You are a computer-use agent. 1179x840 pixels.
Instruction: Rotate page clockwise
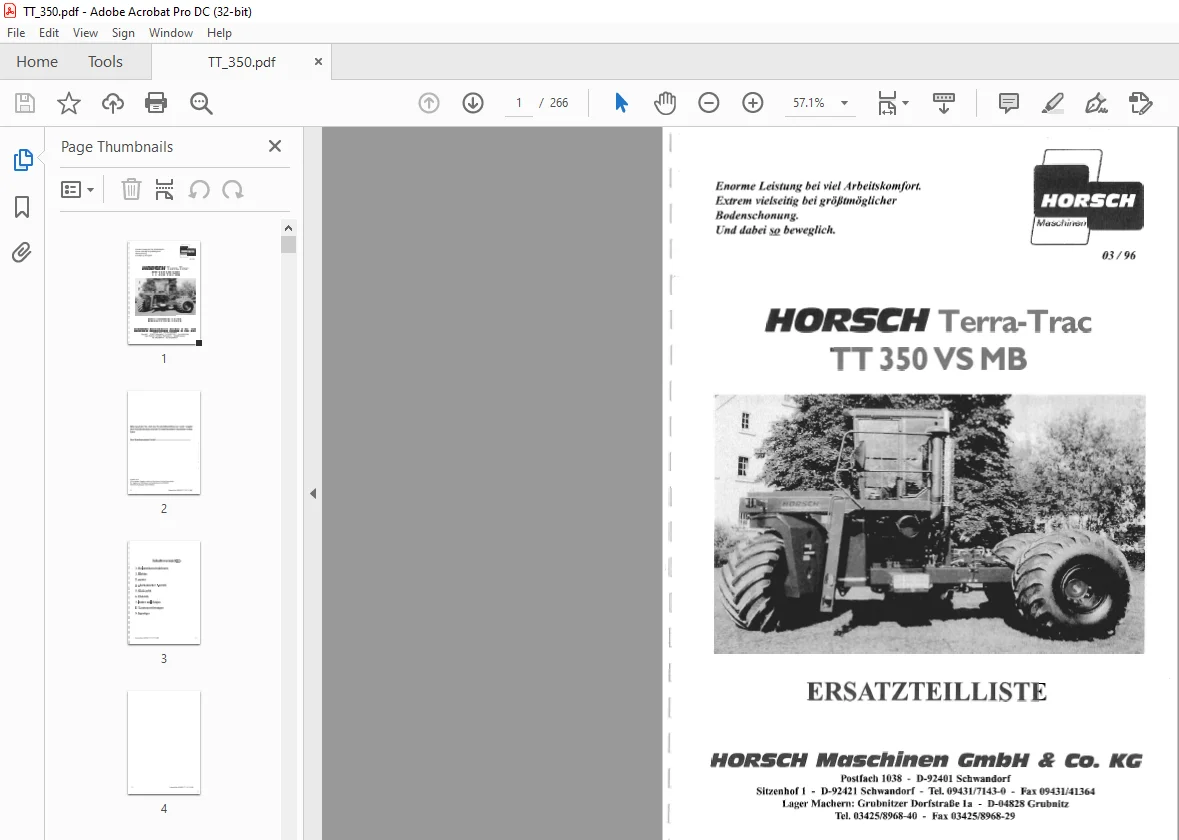click(233, 190)
